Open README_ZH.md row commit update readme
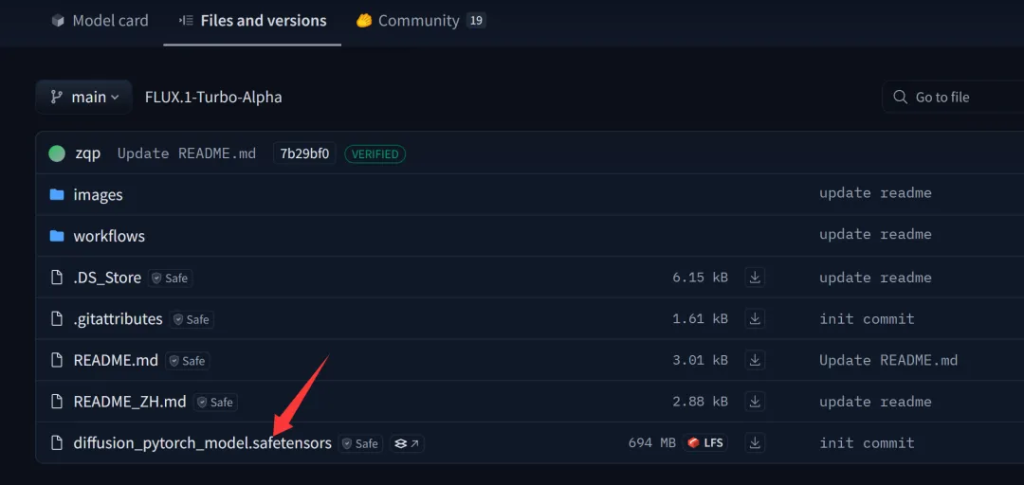This screenshot has width=1024, height=485. click(875, 401)
